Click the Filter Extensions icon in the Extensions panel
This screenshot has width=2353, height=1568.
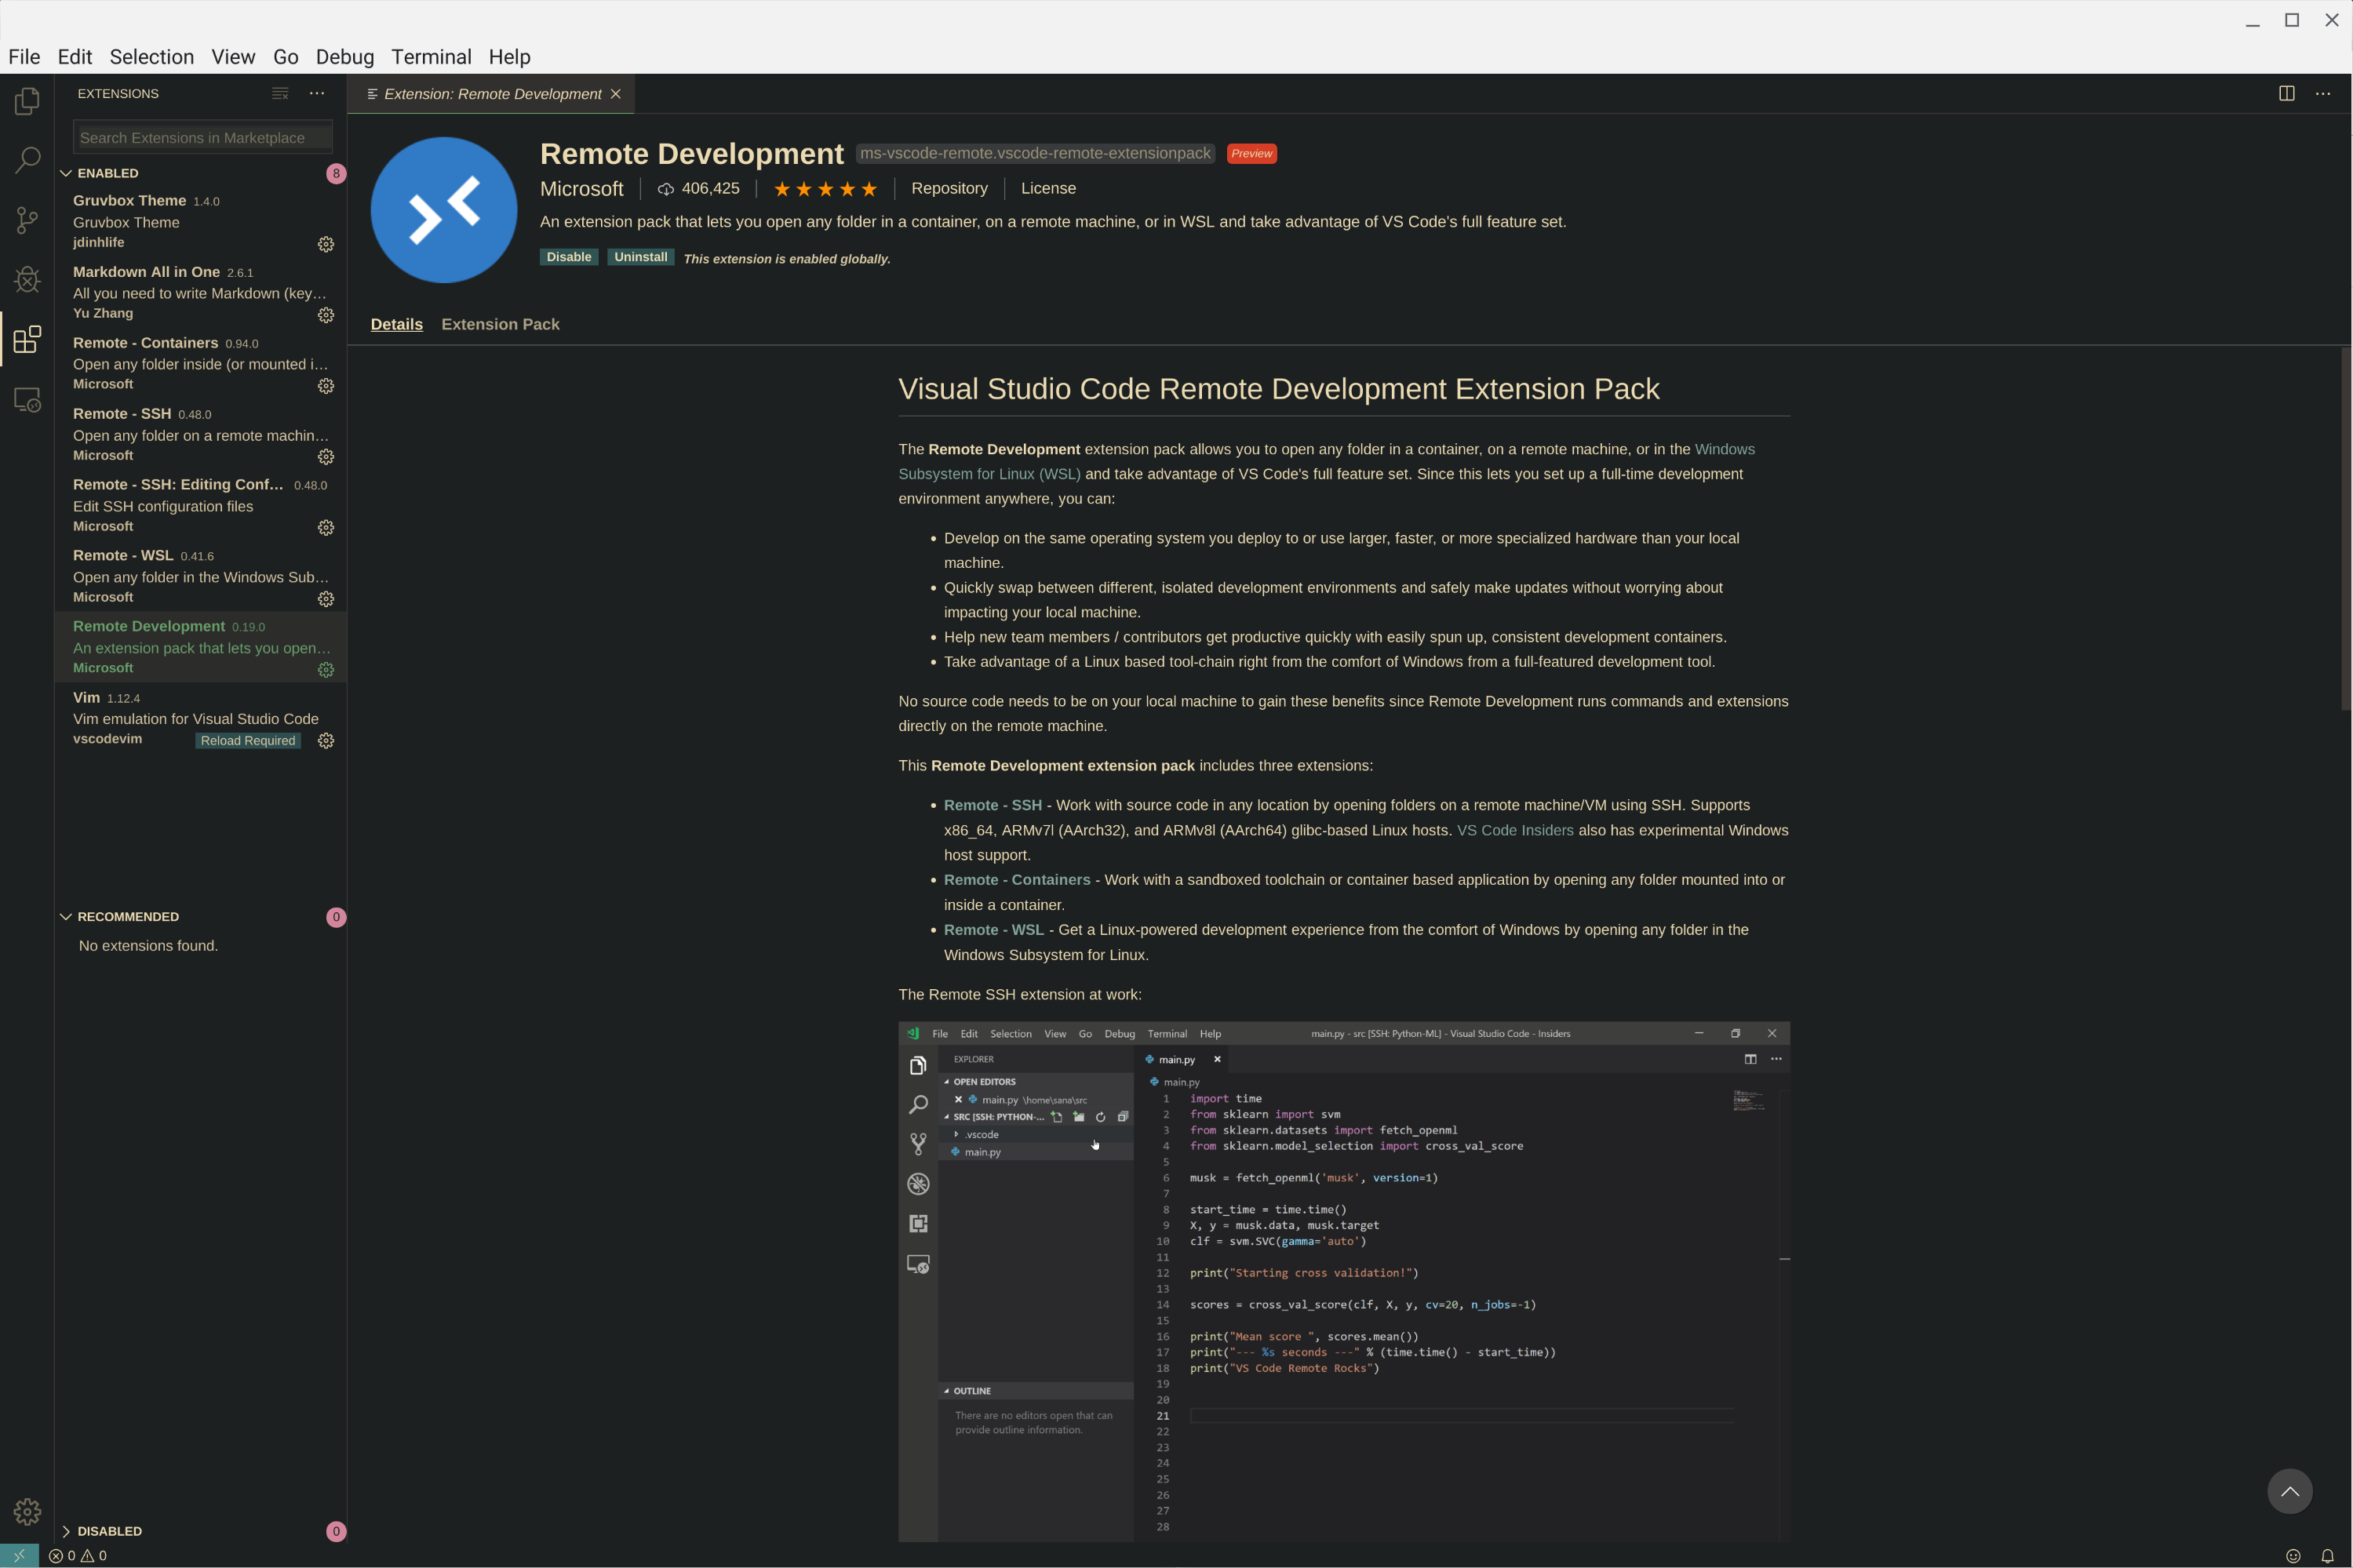pyautogui.click(x=279, y=93)
